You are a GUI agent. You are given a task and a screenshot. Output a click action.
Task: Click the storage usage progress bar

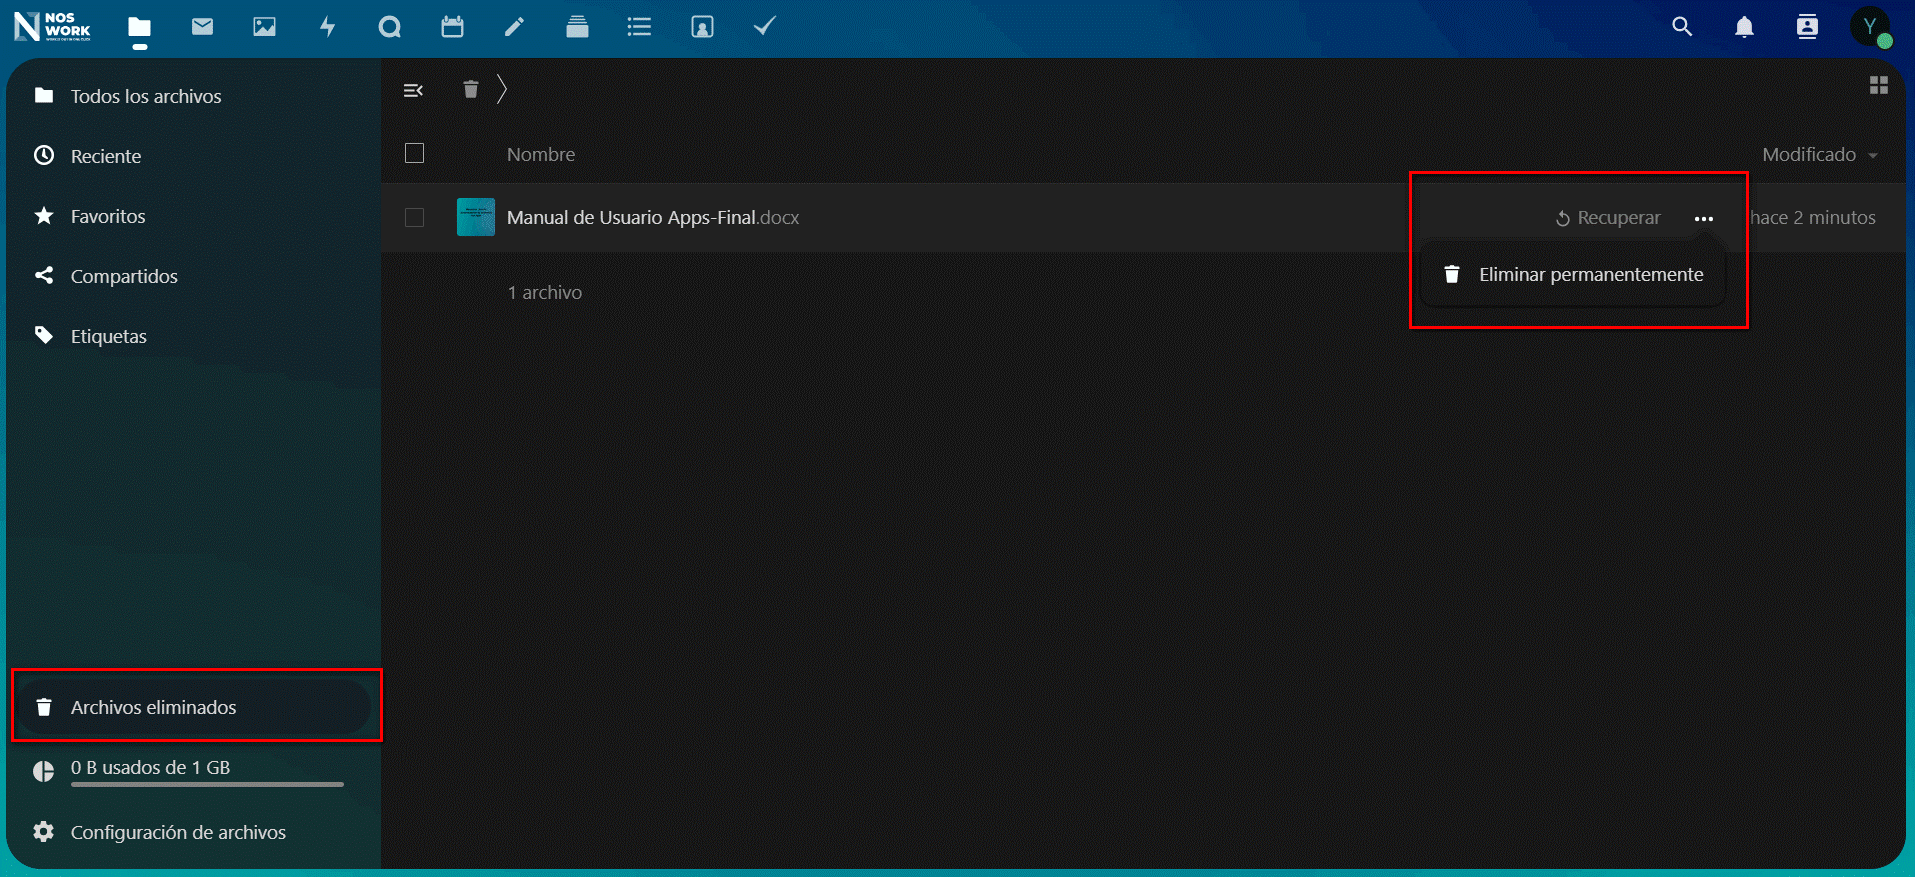point(207,785)
